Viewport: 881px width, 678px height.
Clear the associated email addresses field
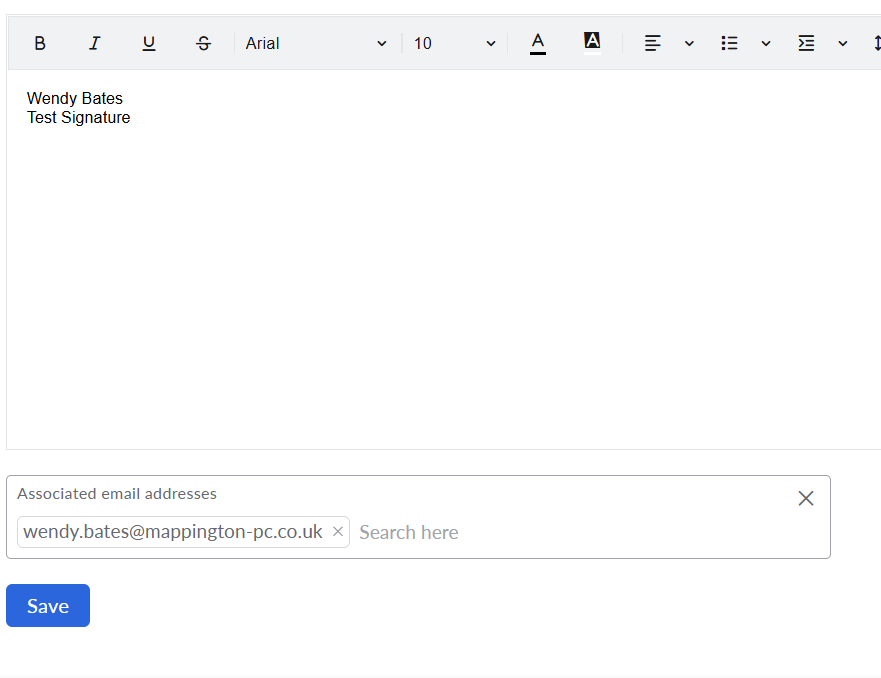pyautogui.click(x=806, y=498)
